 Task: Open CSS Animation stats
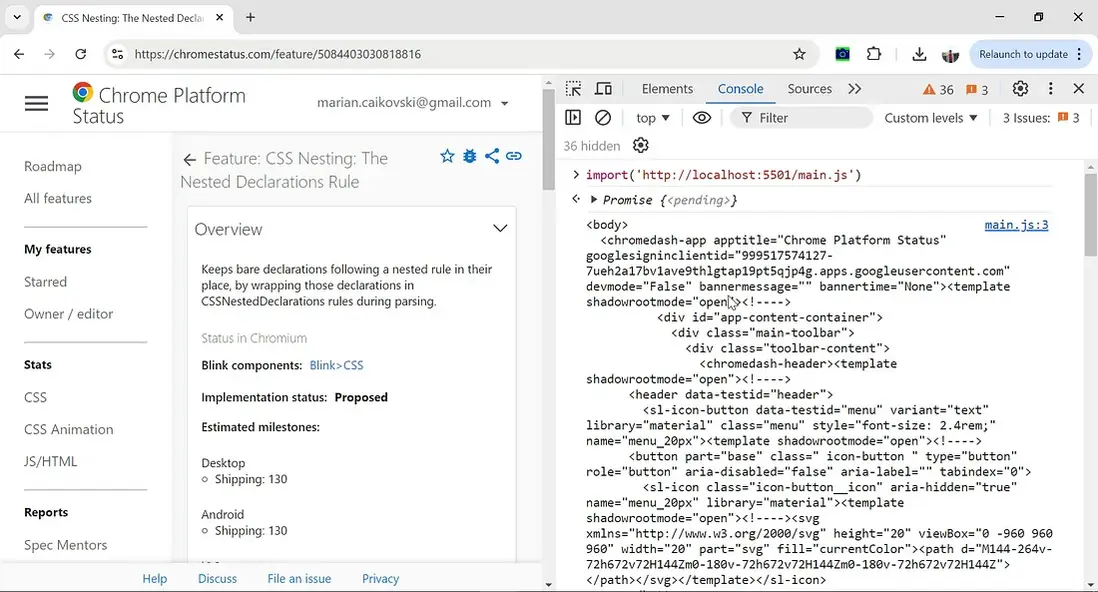tap(69, 429)
